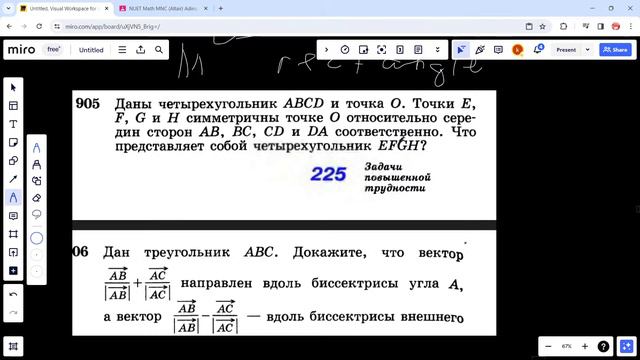Image resolution: width=640 pixels, height=360 pixels.
Task: Pick the third pen color preset
Action: point(36,271)
